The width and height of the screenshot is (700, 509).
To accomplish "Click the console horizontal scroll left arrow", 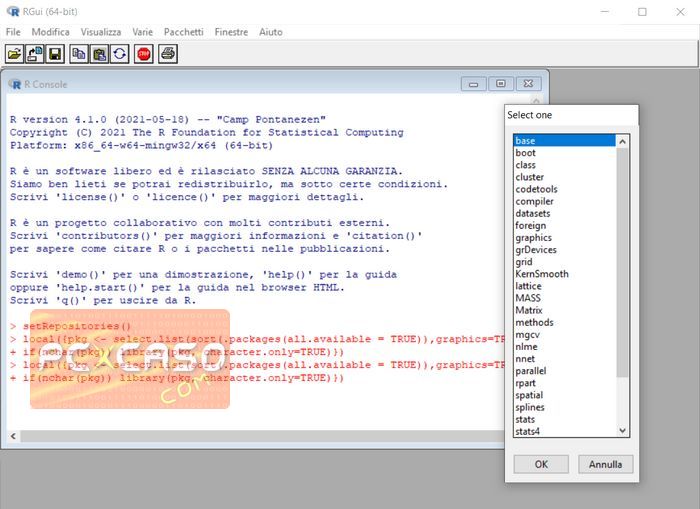I will coord(13,436).
